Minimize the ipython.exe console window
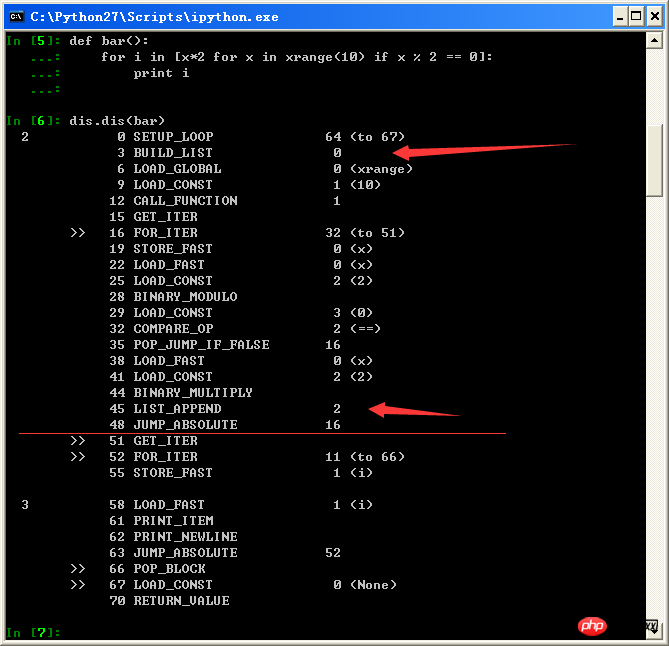Image resolution: width=669 pixels, height=646 pixels. pos(620,17)
